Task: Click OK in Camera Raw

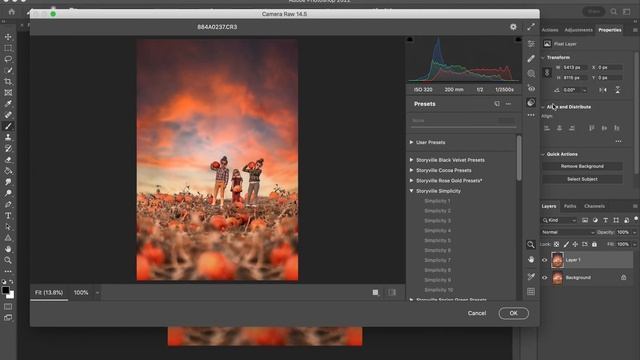Action: pos(513,313)
